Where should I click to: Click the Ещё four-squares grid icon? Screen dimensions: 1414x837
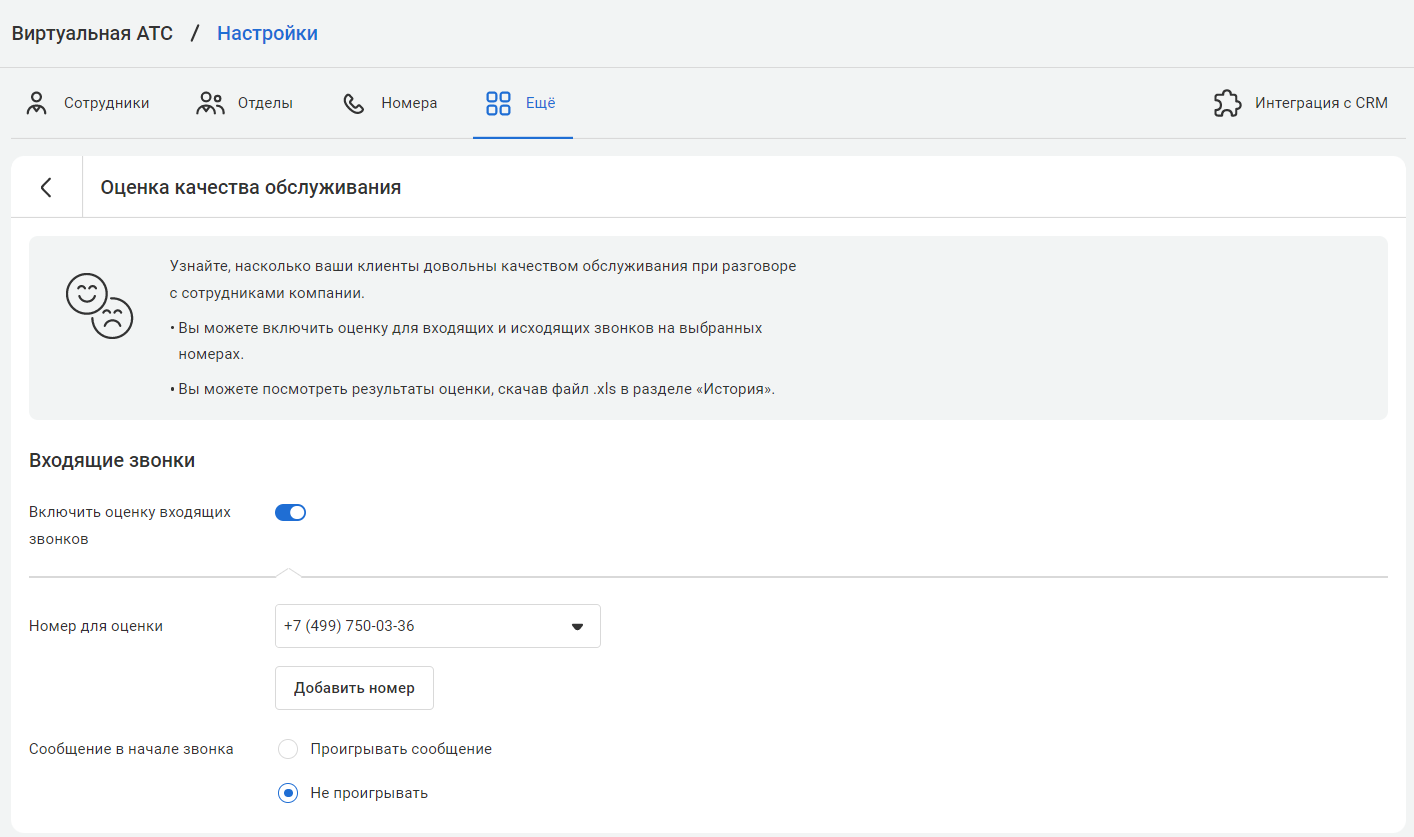tap(498, 103)
